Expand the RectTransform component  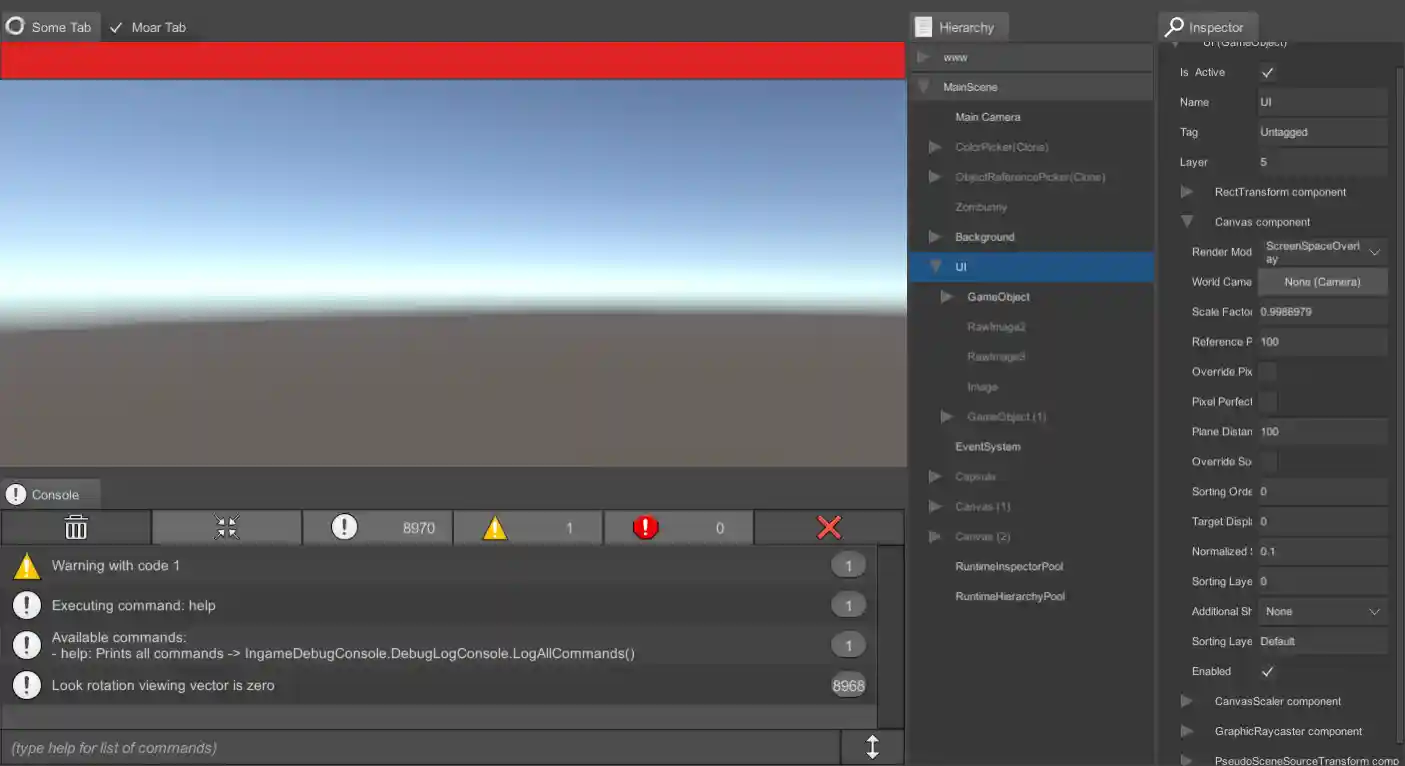1188,191
